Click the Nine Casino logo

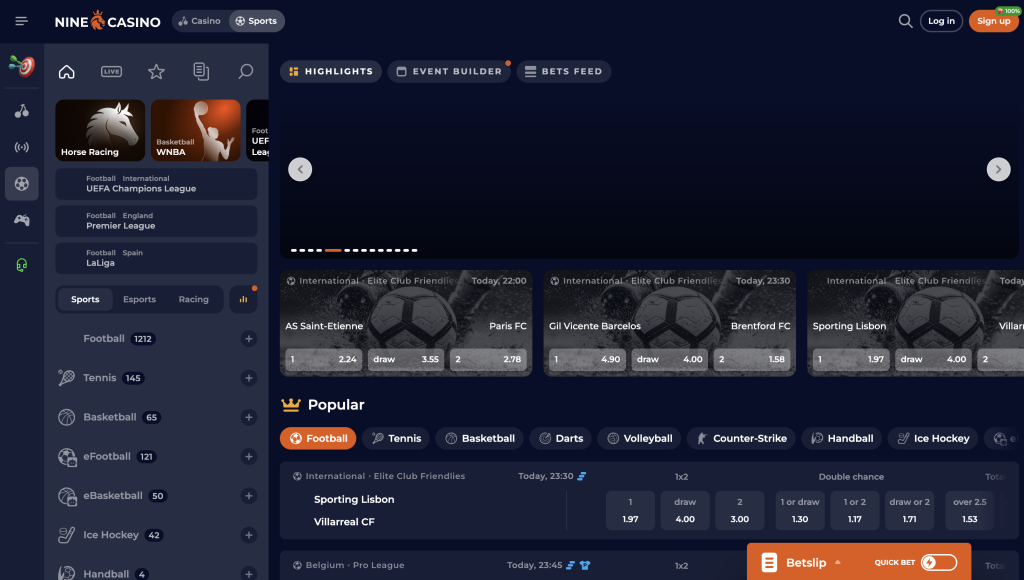[108, 21]
